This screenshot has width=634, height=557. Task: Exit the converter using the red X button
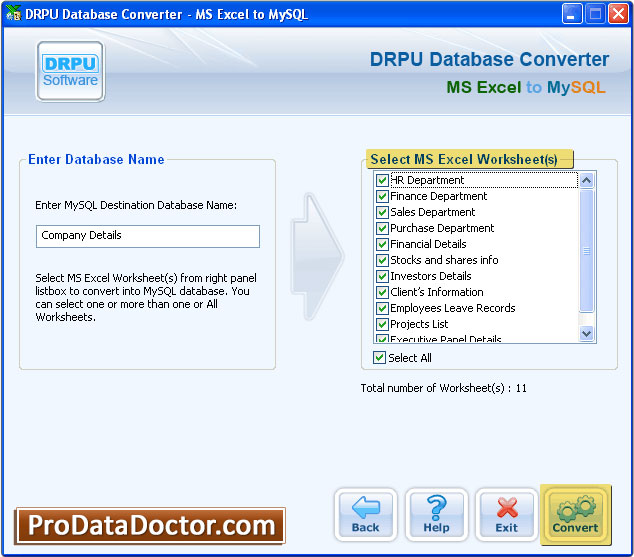tap(507, 514)
